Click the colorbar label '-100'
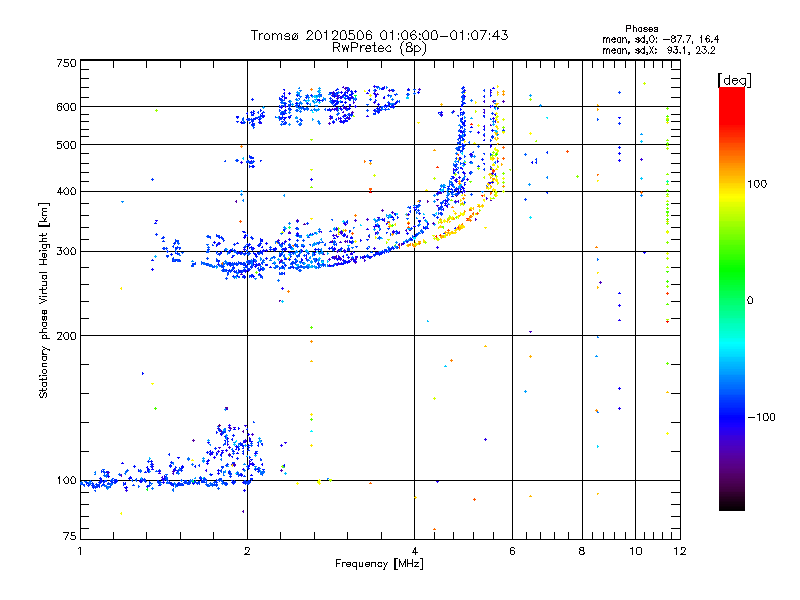The width and height of the screenshot is (800, 600). tap(762, 417)
